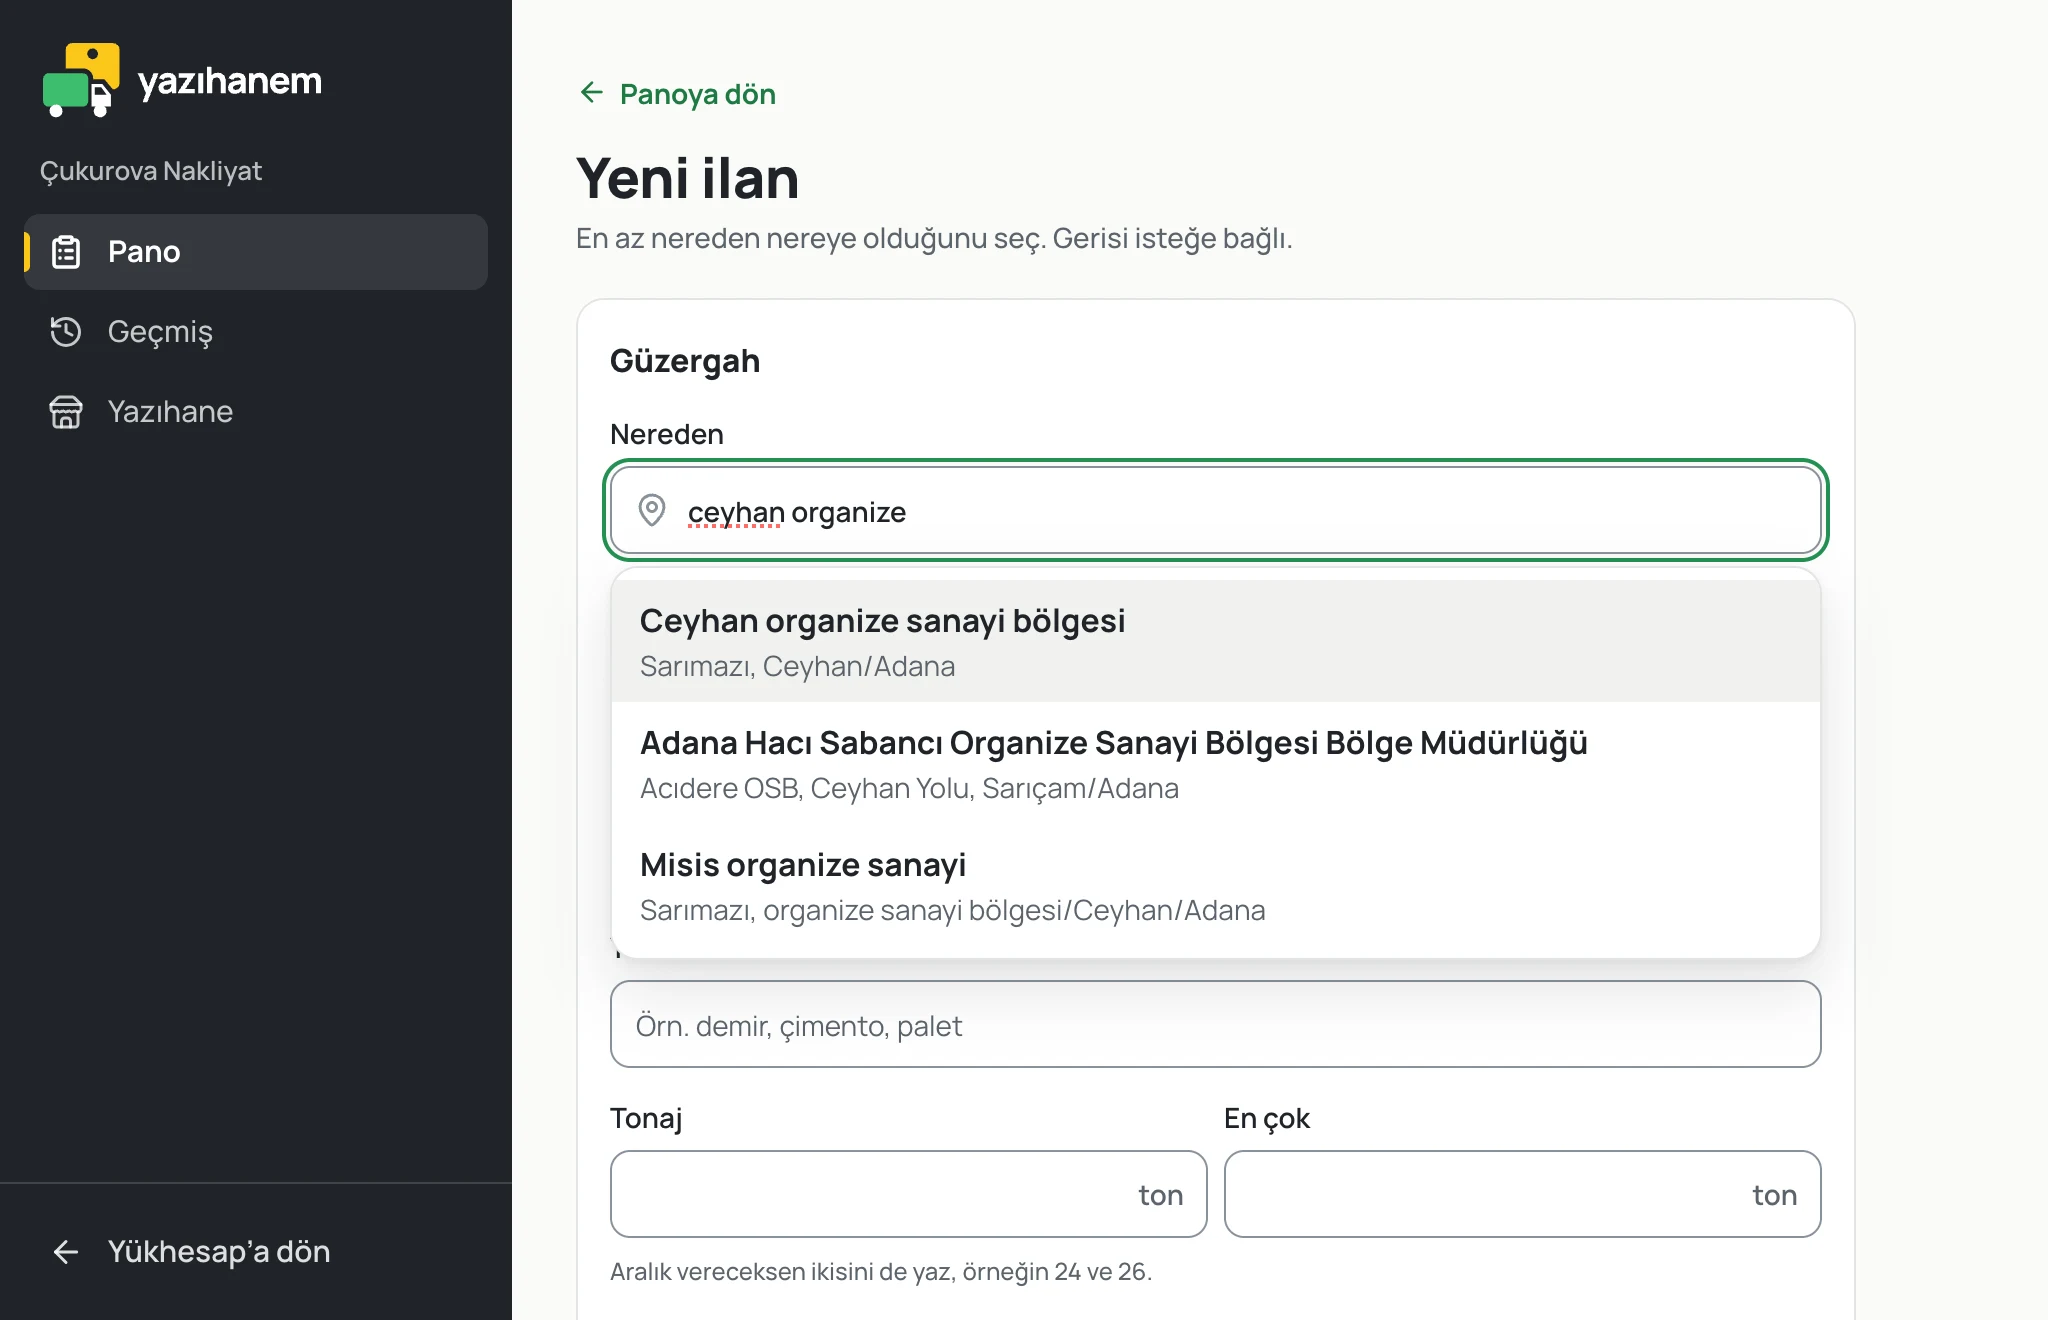This screenshot has width=2048, height=1320.
Task: Click the Nereden field label
Action: pyautogui.click(x=667, y=434)
